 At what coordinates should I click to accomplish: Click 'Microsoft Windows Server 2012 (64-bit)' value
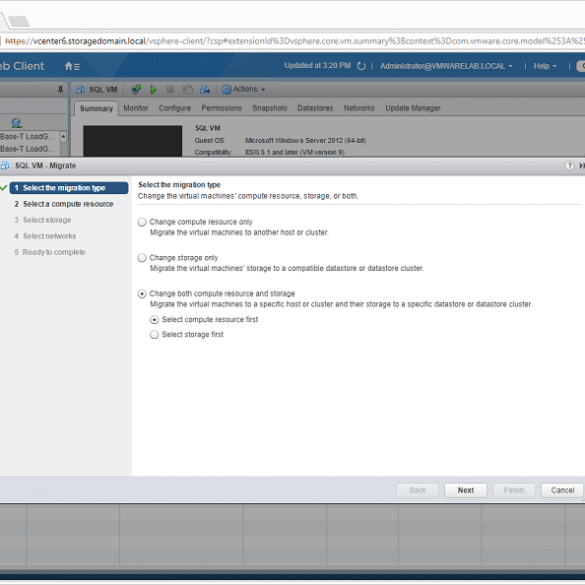tap(306, 141)
